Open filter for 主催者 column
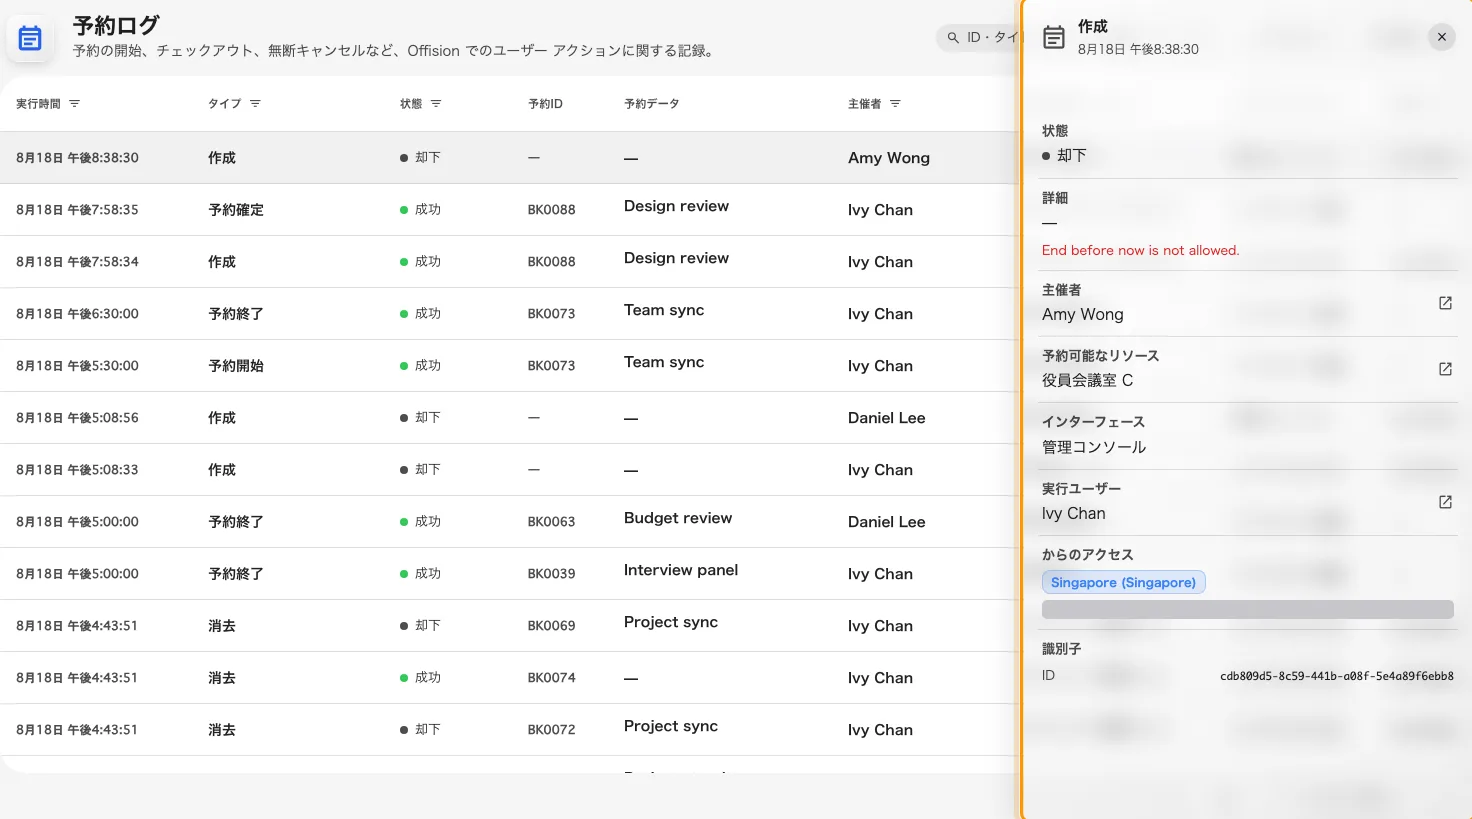The height and width of the screenshot is (819, 1472). coord(895,104)
